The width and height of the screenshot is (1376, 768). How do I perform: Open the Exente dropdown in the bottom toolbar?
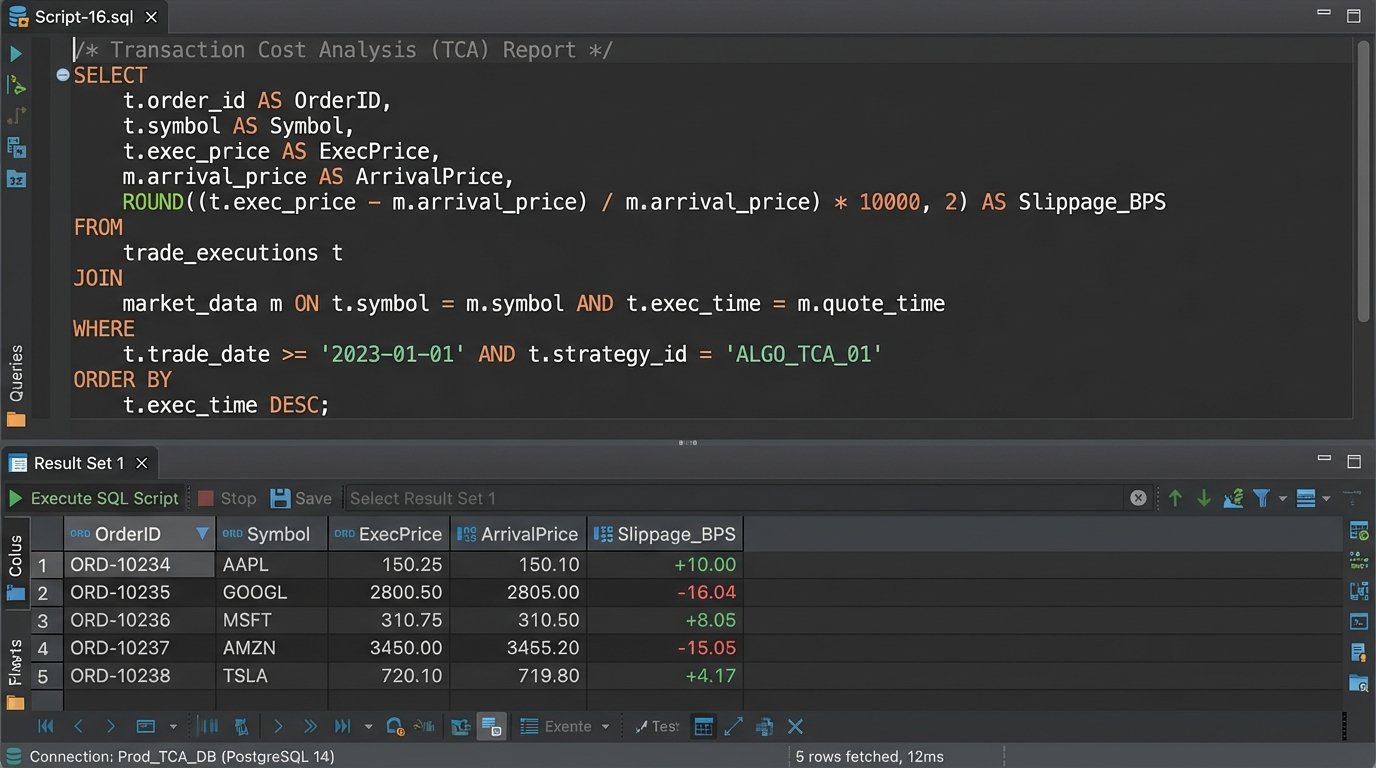tap(565, 726)
